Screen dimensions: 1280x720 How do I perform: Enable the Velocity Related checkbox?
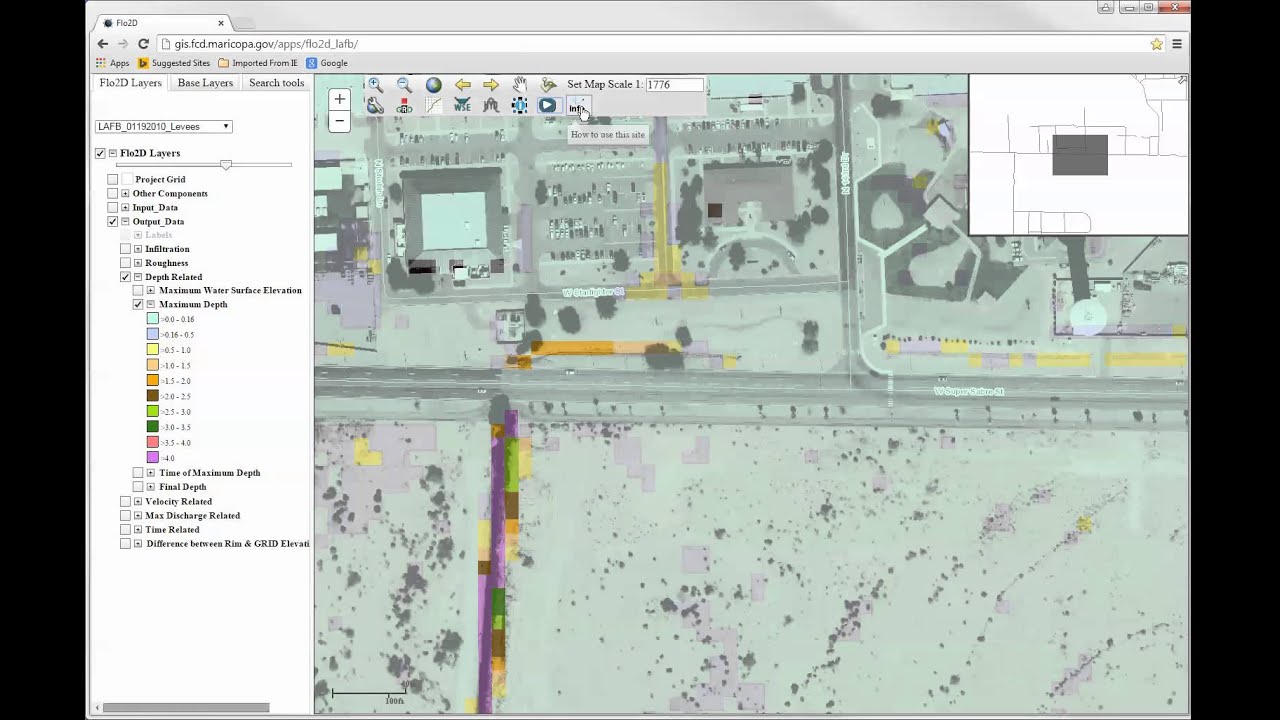tap(126, 502)
